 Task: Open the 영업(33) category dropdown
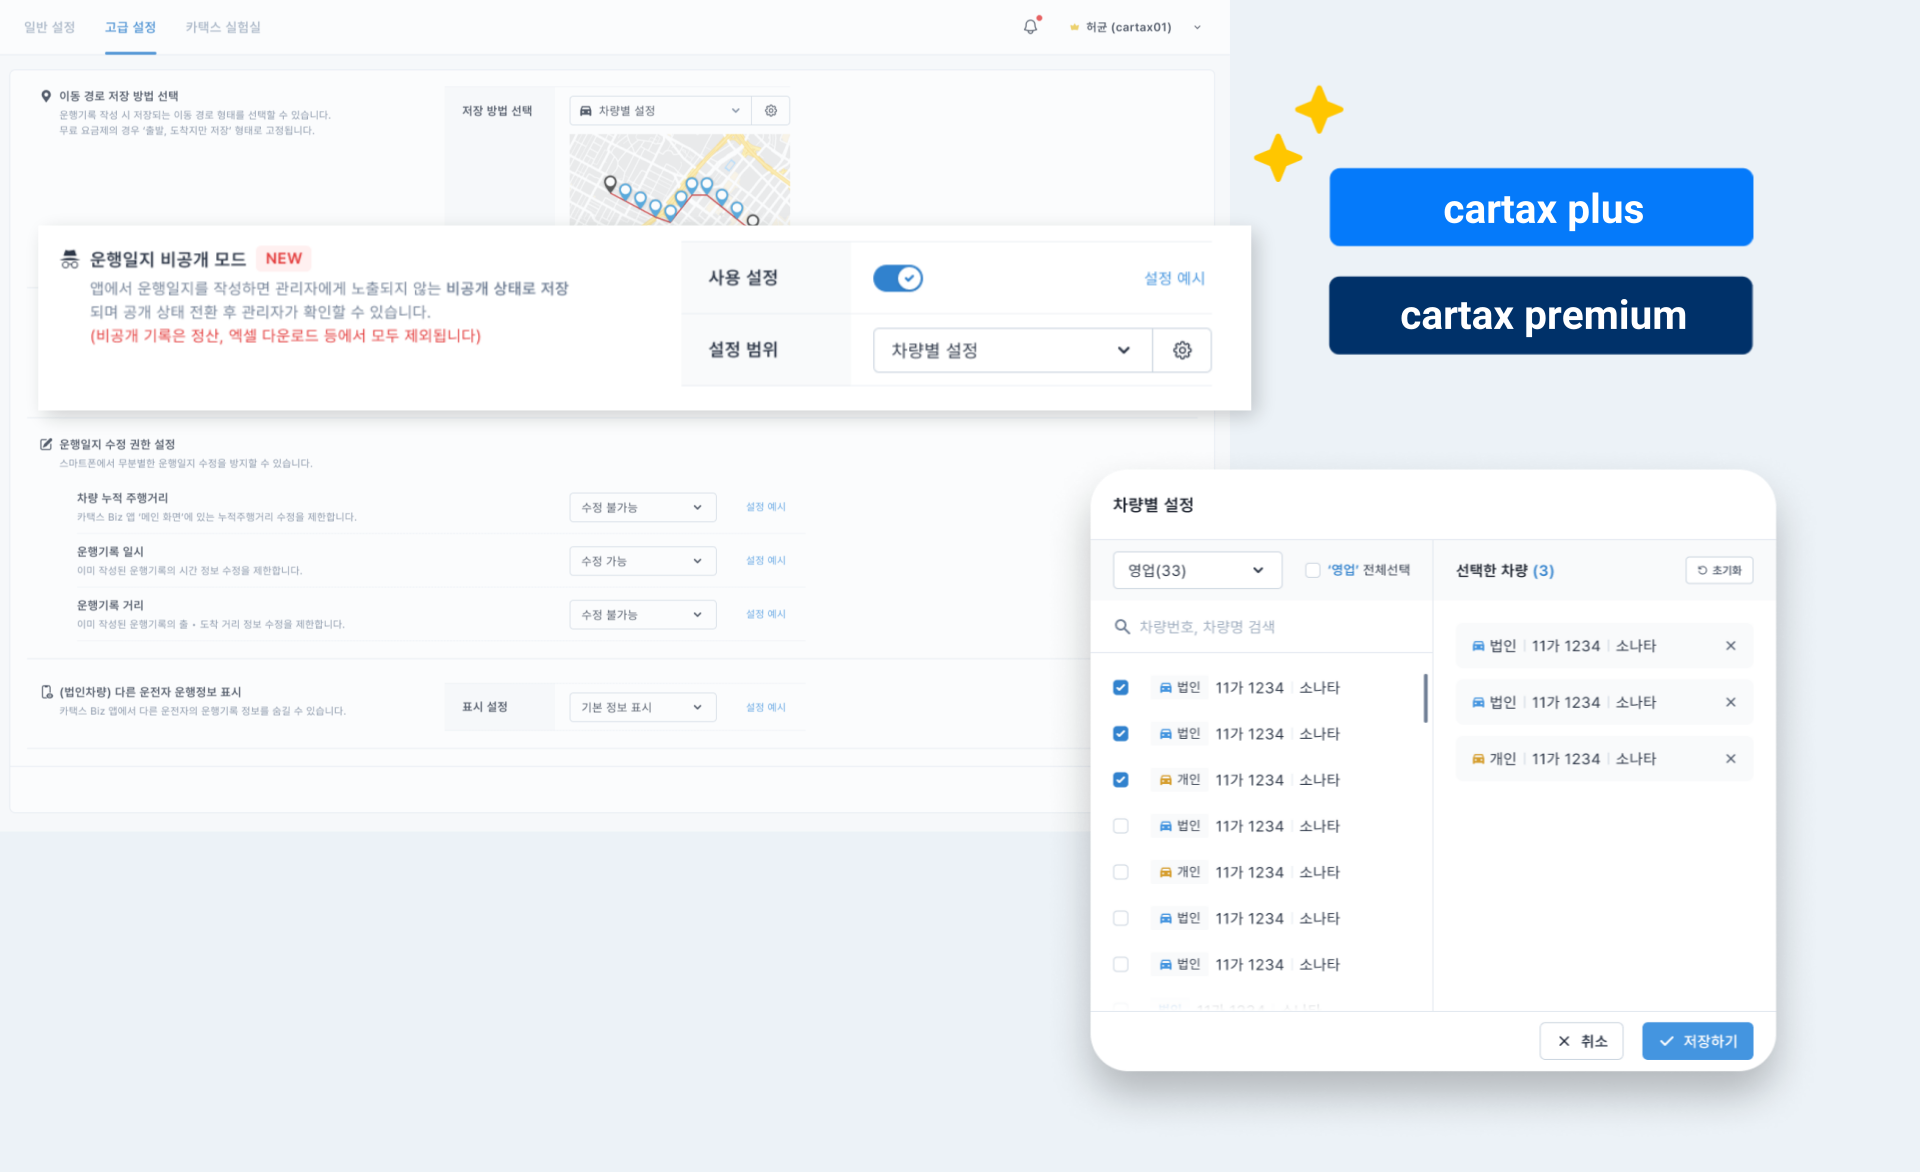pos(1196,570)
